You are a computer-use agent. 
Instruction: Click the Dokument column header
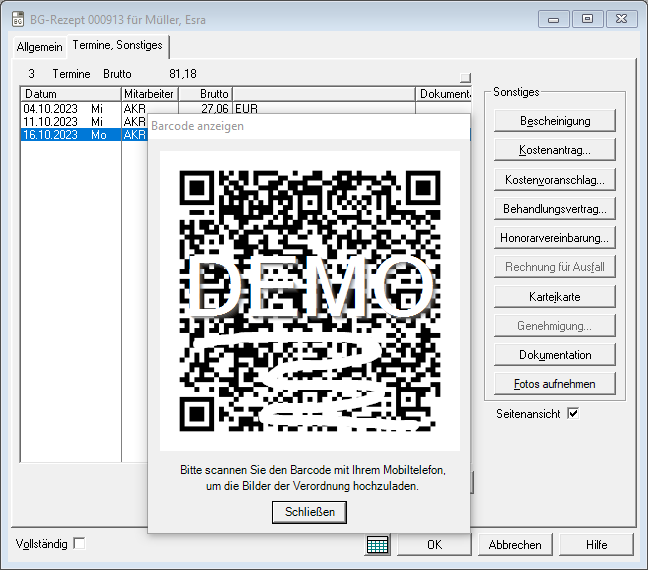pos(443,94)
